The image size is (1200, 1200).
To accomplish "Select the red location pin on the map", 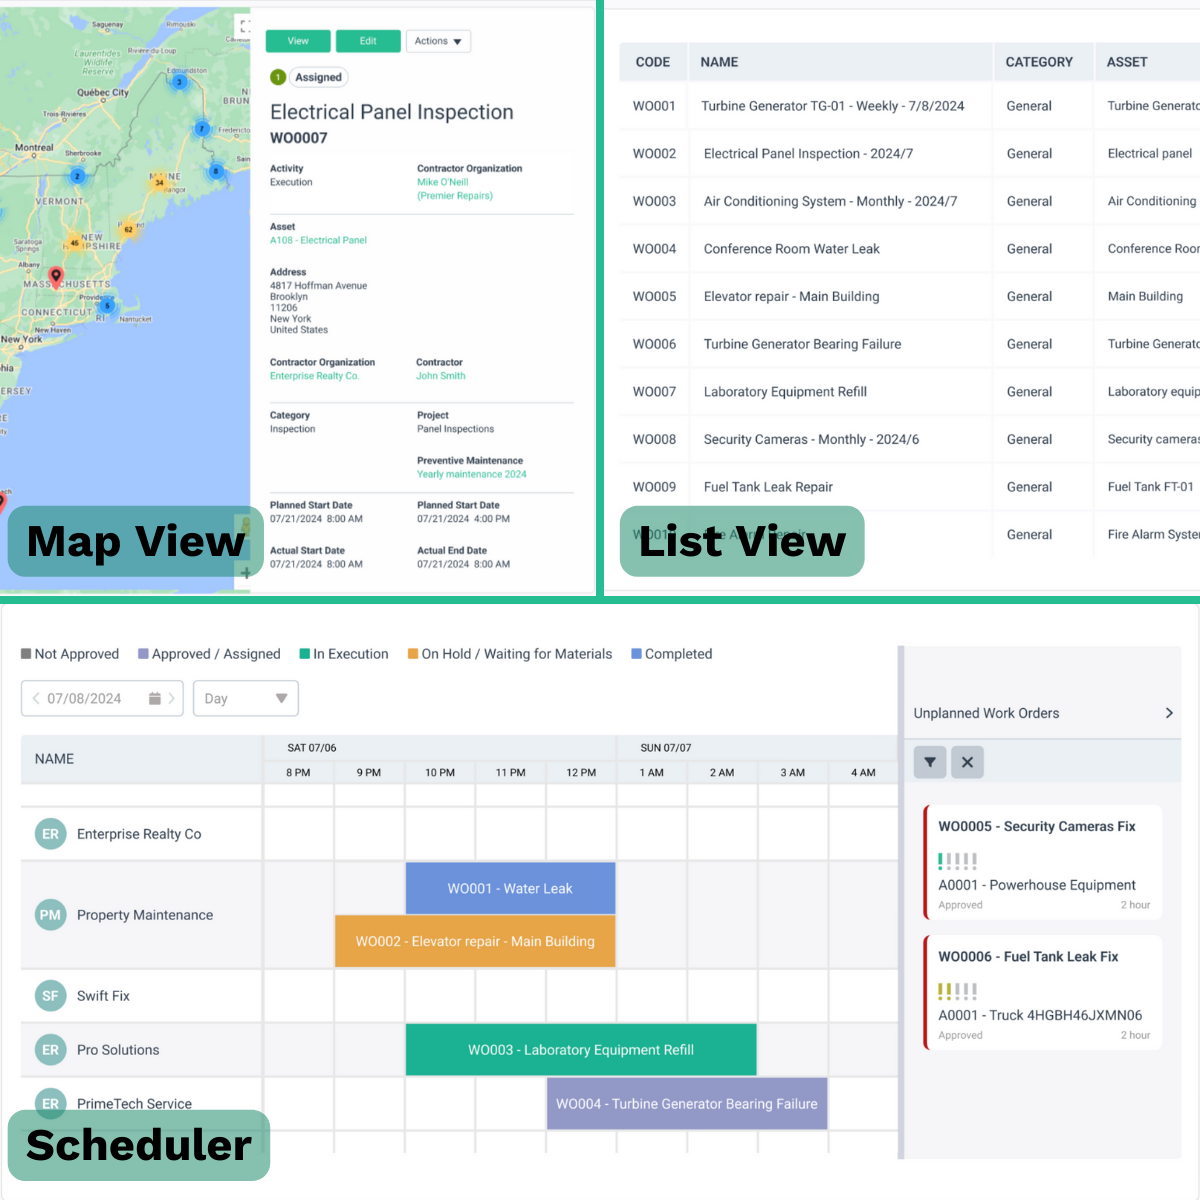I will pos(56,273).
